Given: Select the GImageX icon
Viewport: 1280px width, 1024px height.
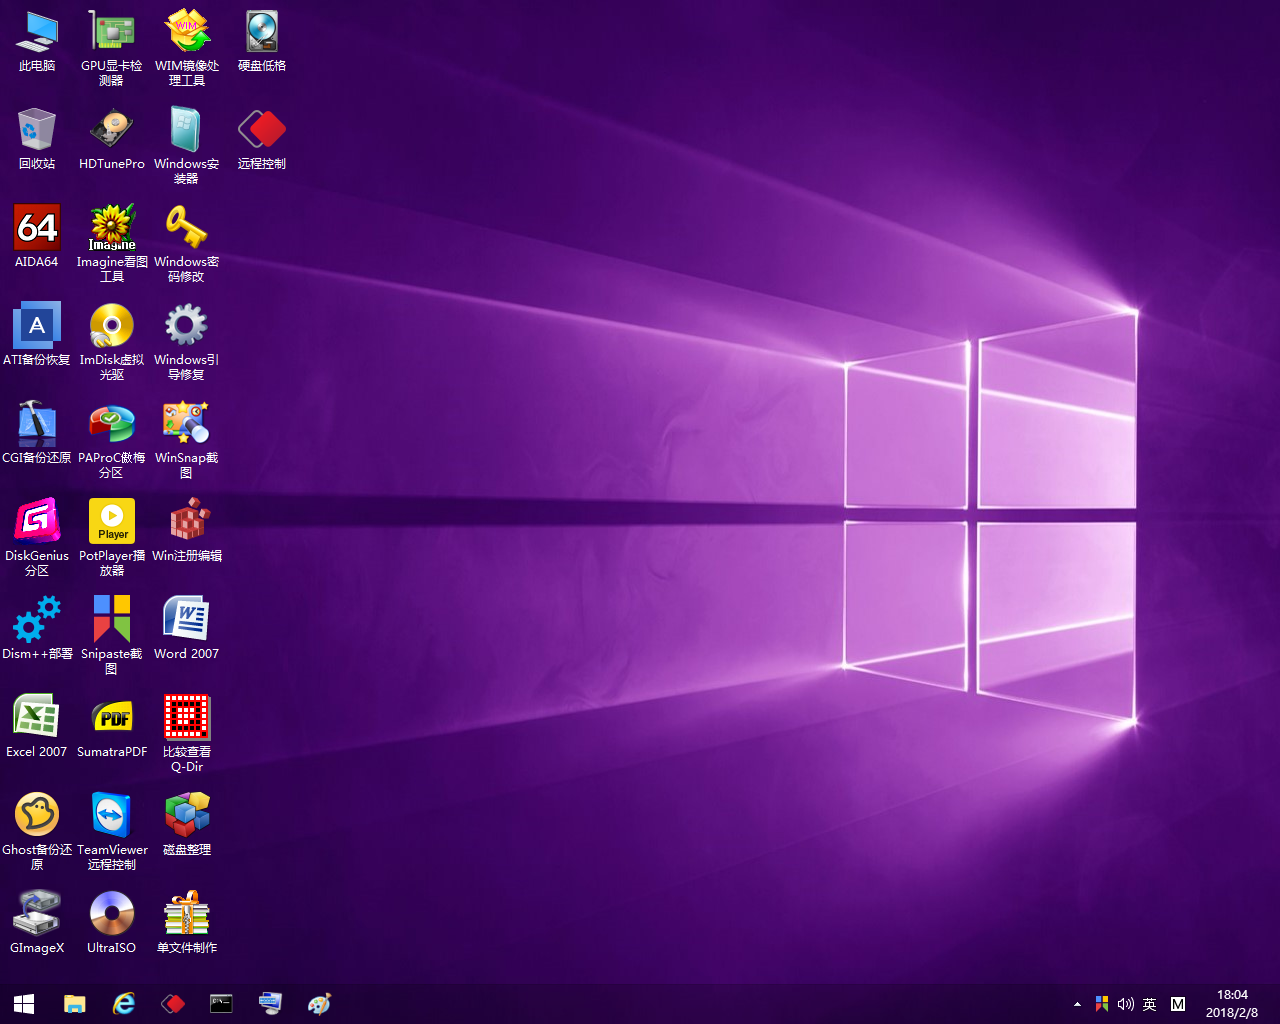Looking at the screenshot, I should [x=37, y=923].
